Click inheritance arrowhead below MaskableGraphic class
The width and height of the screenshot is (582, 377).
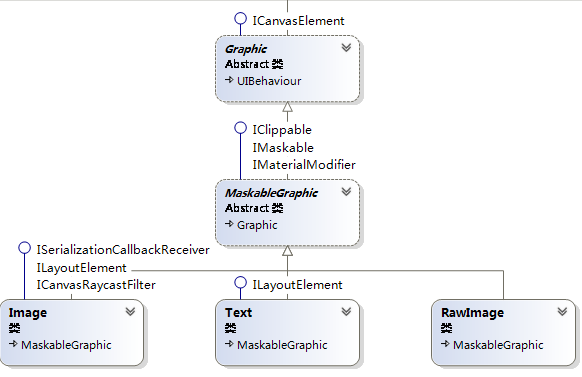coord(287,251)
